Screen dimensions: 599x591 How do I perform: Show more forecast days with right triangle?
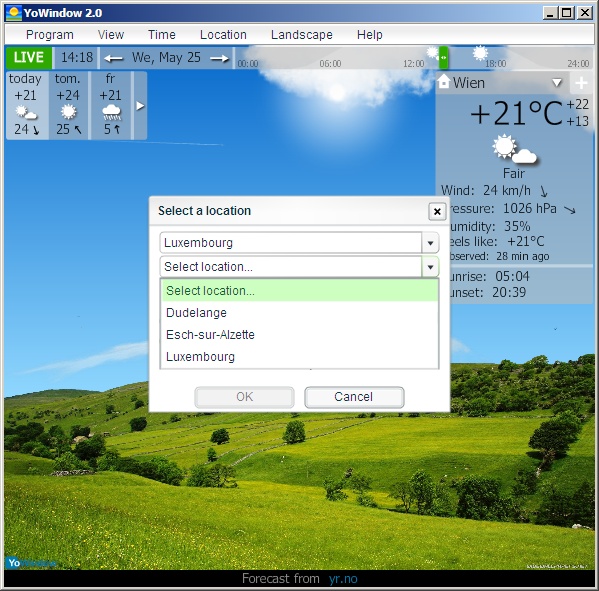click(140, 106)
